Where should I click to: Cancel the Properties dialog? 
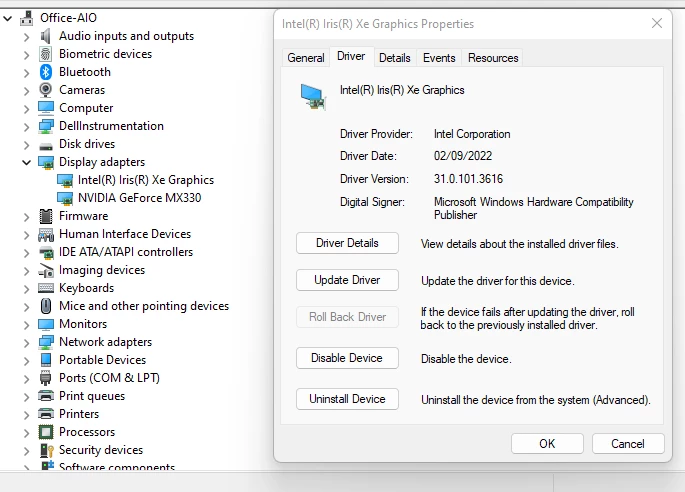(x=628, y=443)
